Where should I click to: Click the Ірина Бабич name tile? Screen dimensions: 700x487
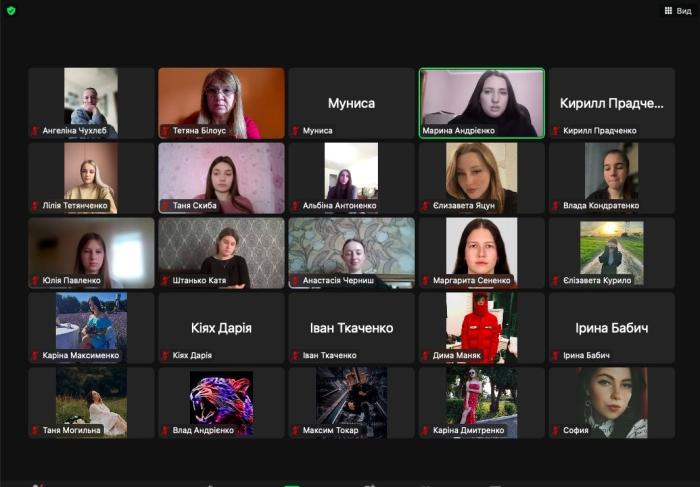coord(611,328)
